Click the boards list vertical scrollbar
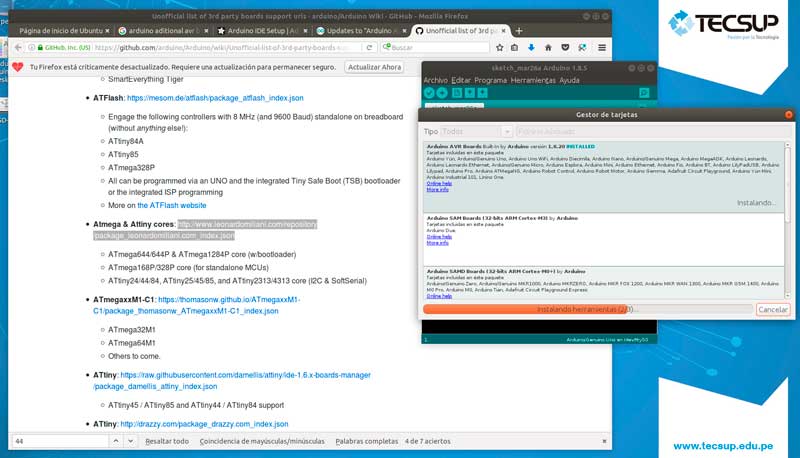This screenshot has height=458, width=800. pyautogui.click(x=787, y=219)
